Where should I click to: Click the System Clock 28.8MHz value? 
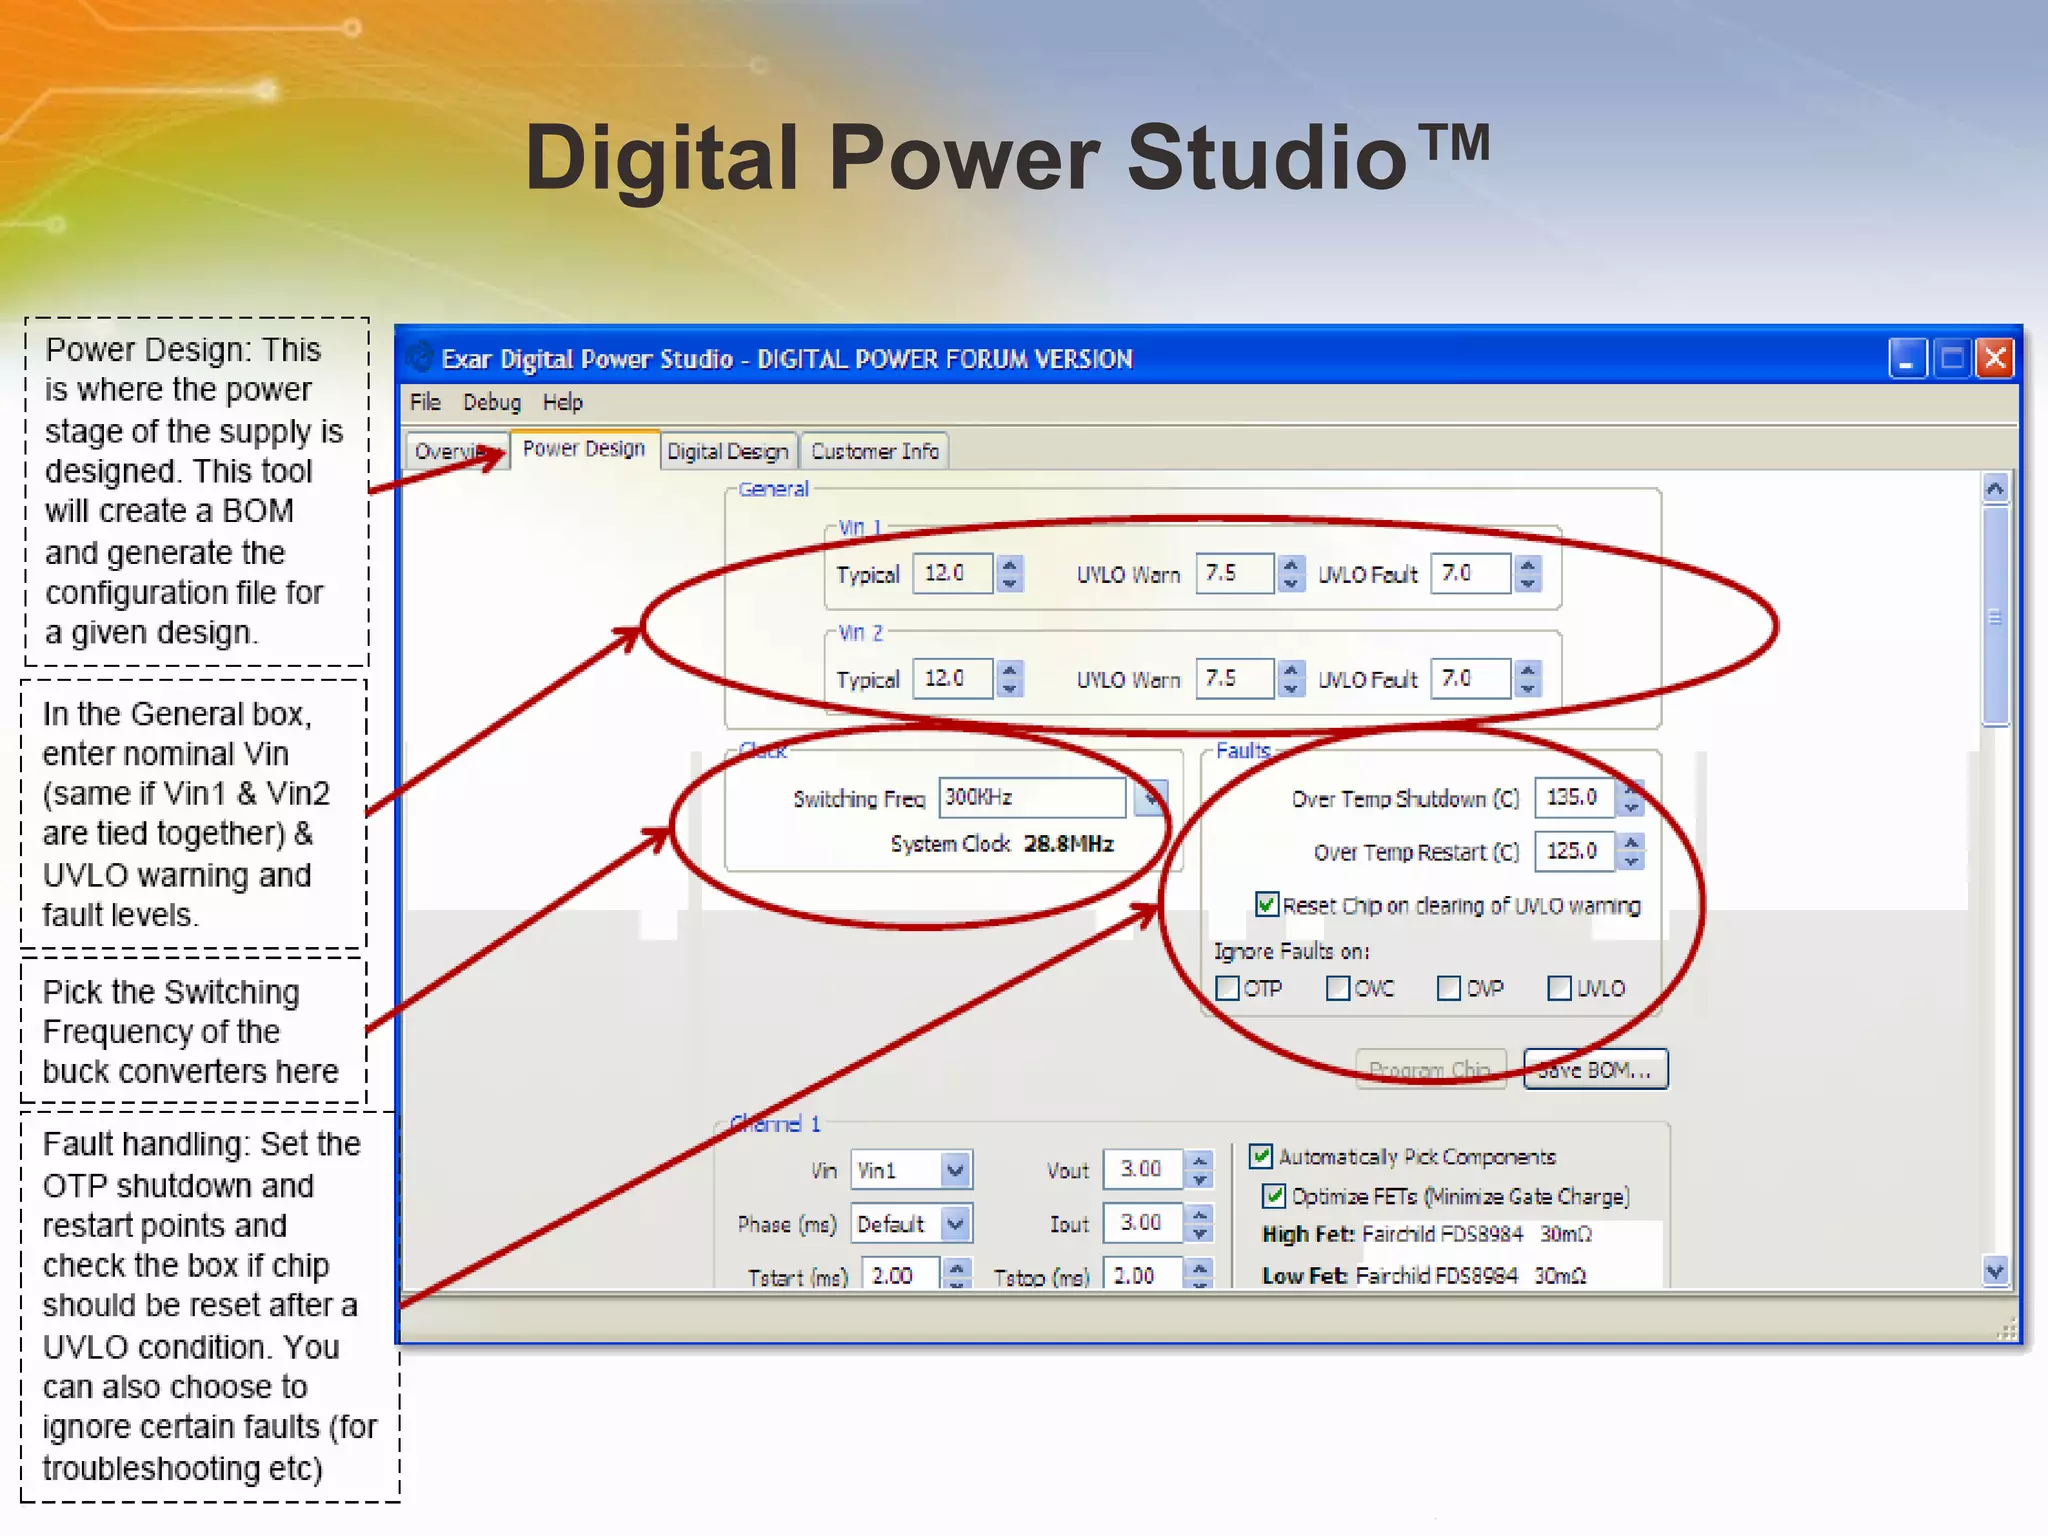[1068, 844]
